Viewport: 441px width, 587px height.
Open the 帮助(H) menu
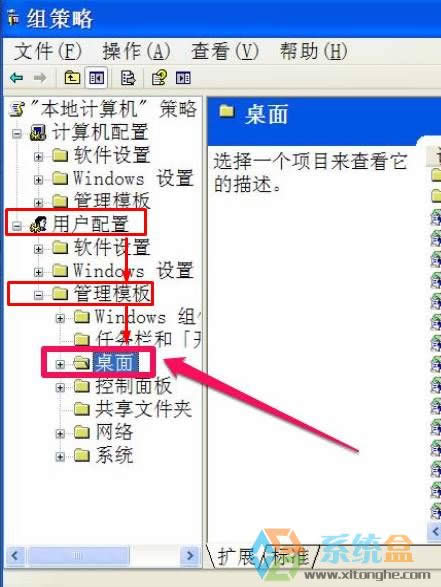tap(313, 51)
